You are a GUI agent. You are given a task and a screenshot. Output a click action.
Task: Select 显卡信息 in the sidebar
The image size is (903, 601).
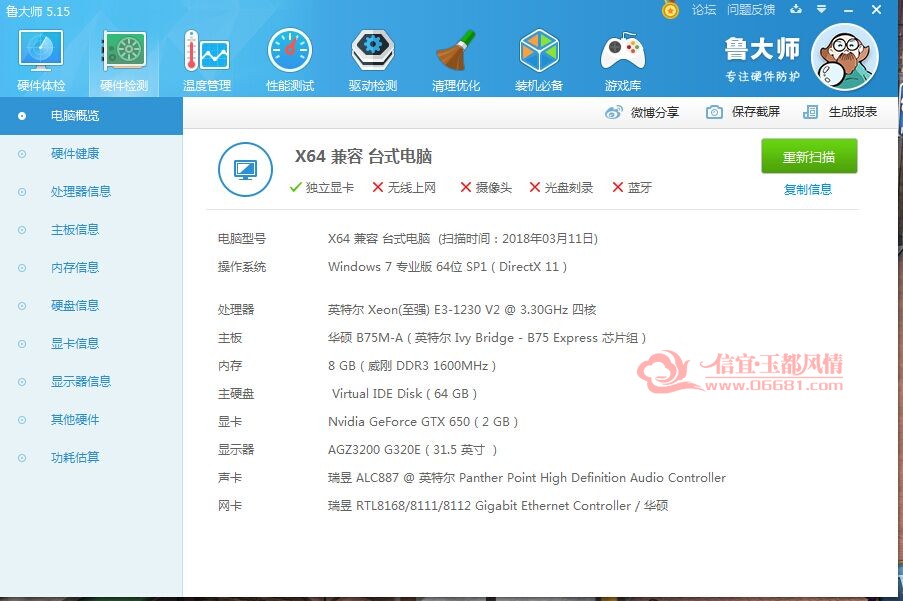(75, 344)
